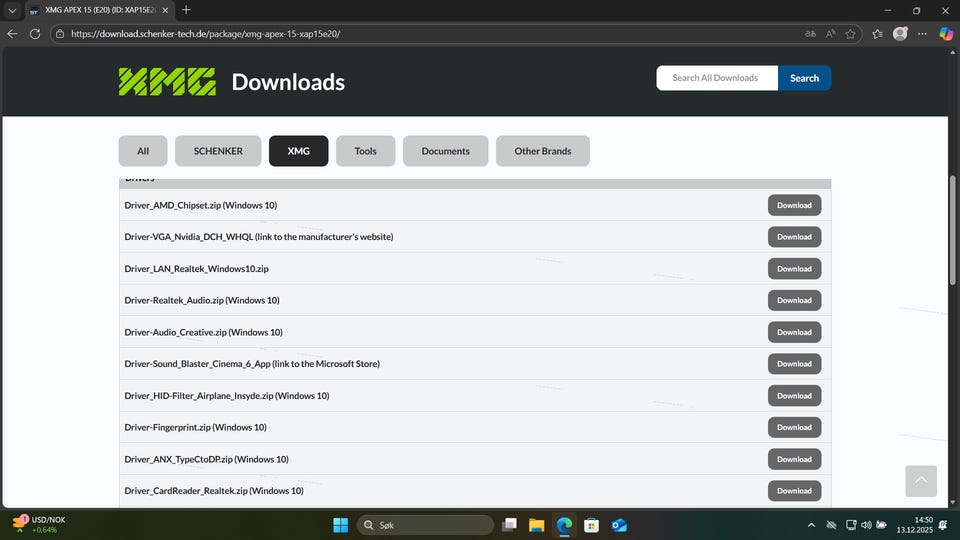Open the Copilot sidebar icon
This screenshot has height=540, width=960.
coord(946,34)
